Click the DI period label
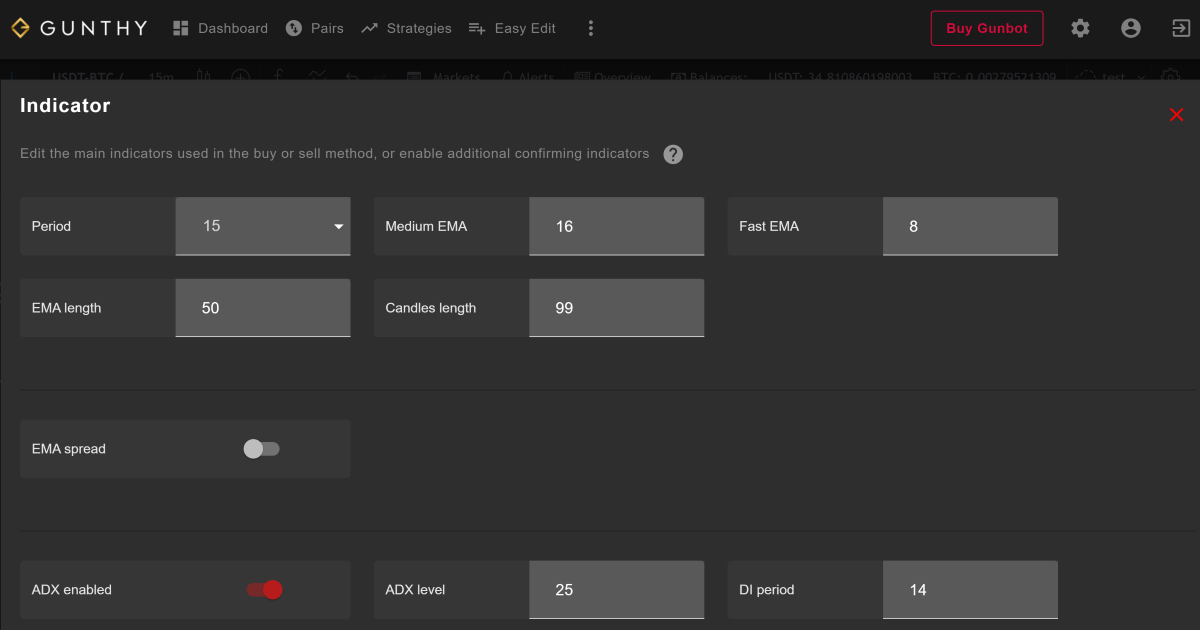This screenshot has width=1200, height=630. (766, 590)
